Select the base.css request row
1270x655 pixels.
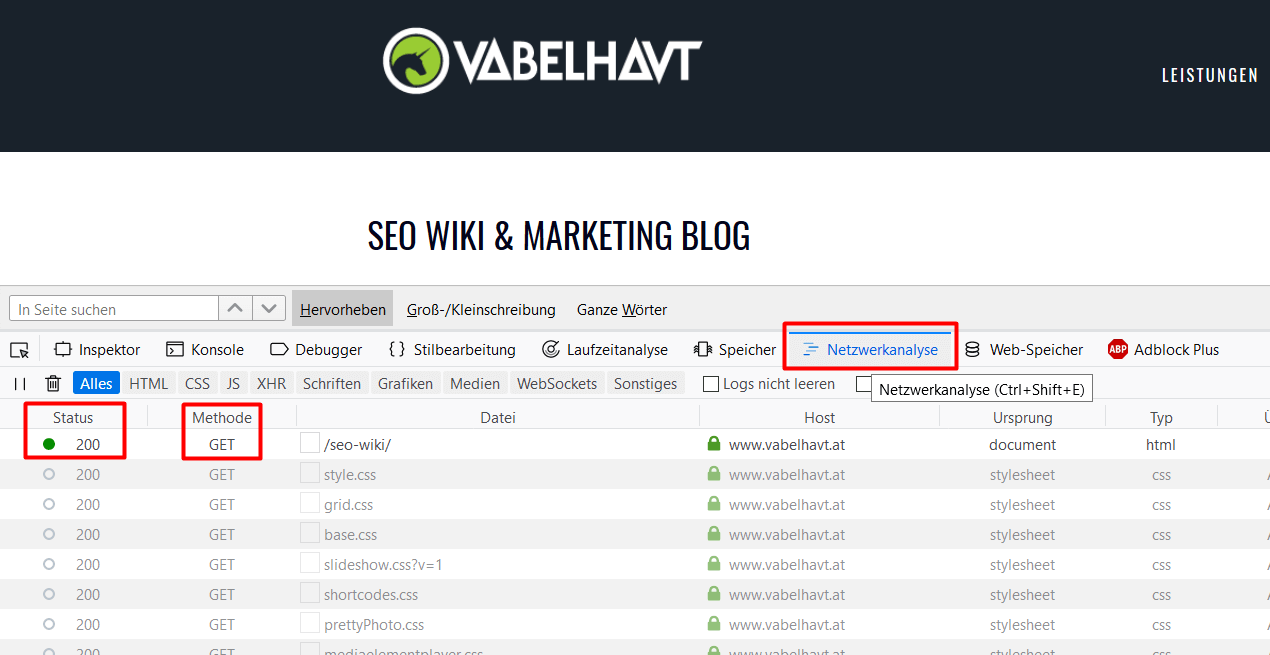pos(635,534)
